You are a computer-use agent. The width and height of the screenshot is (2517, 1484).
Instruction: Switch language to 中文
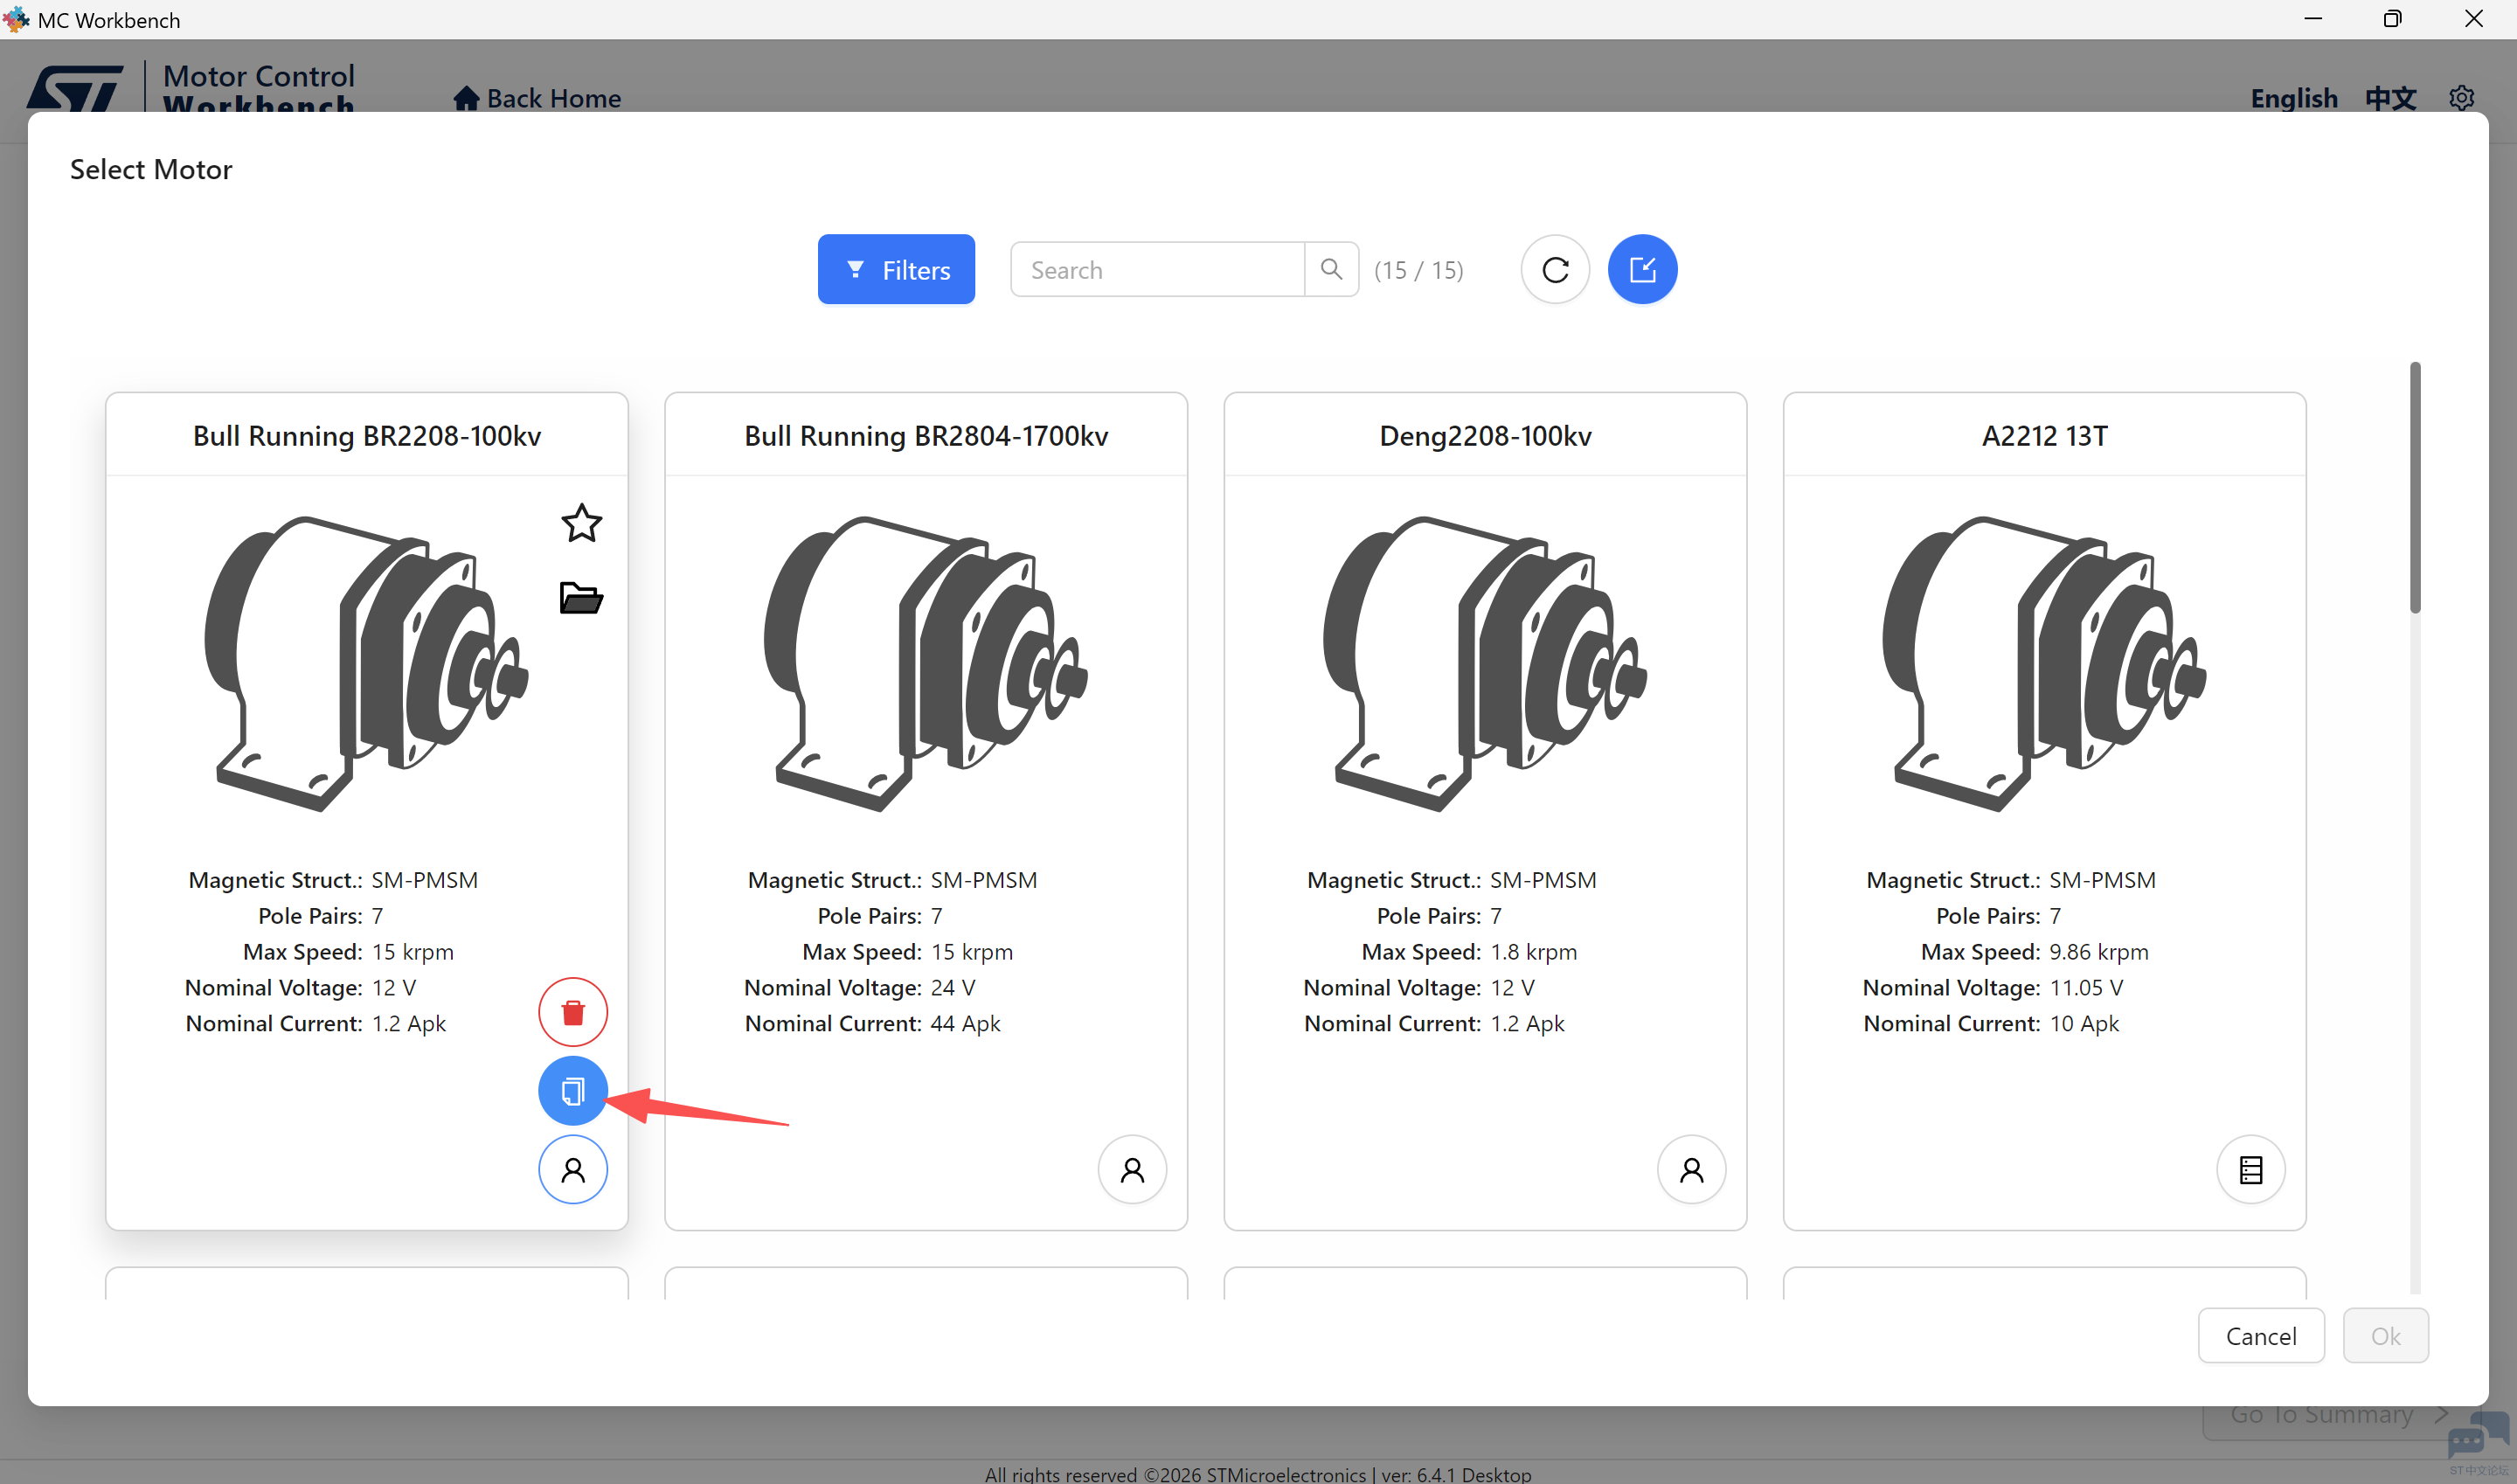tap(2390, 98)
